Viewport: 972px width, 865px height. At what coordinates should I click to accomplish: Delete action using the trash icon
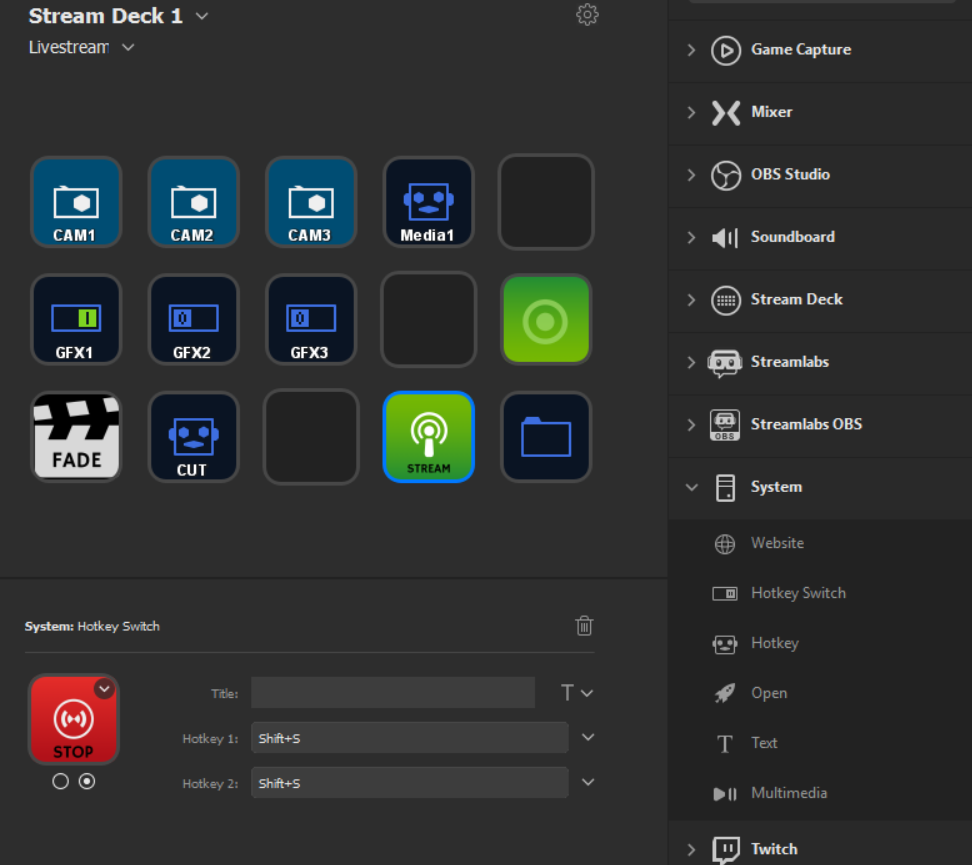click(x=584, y=626)
